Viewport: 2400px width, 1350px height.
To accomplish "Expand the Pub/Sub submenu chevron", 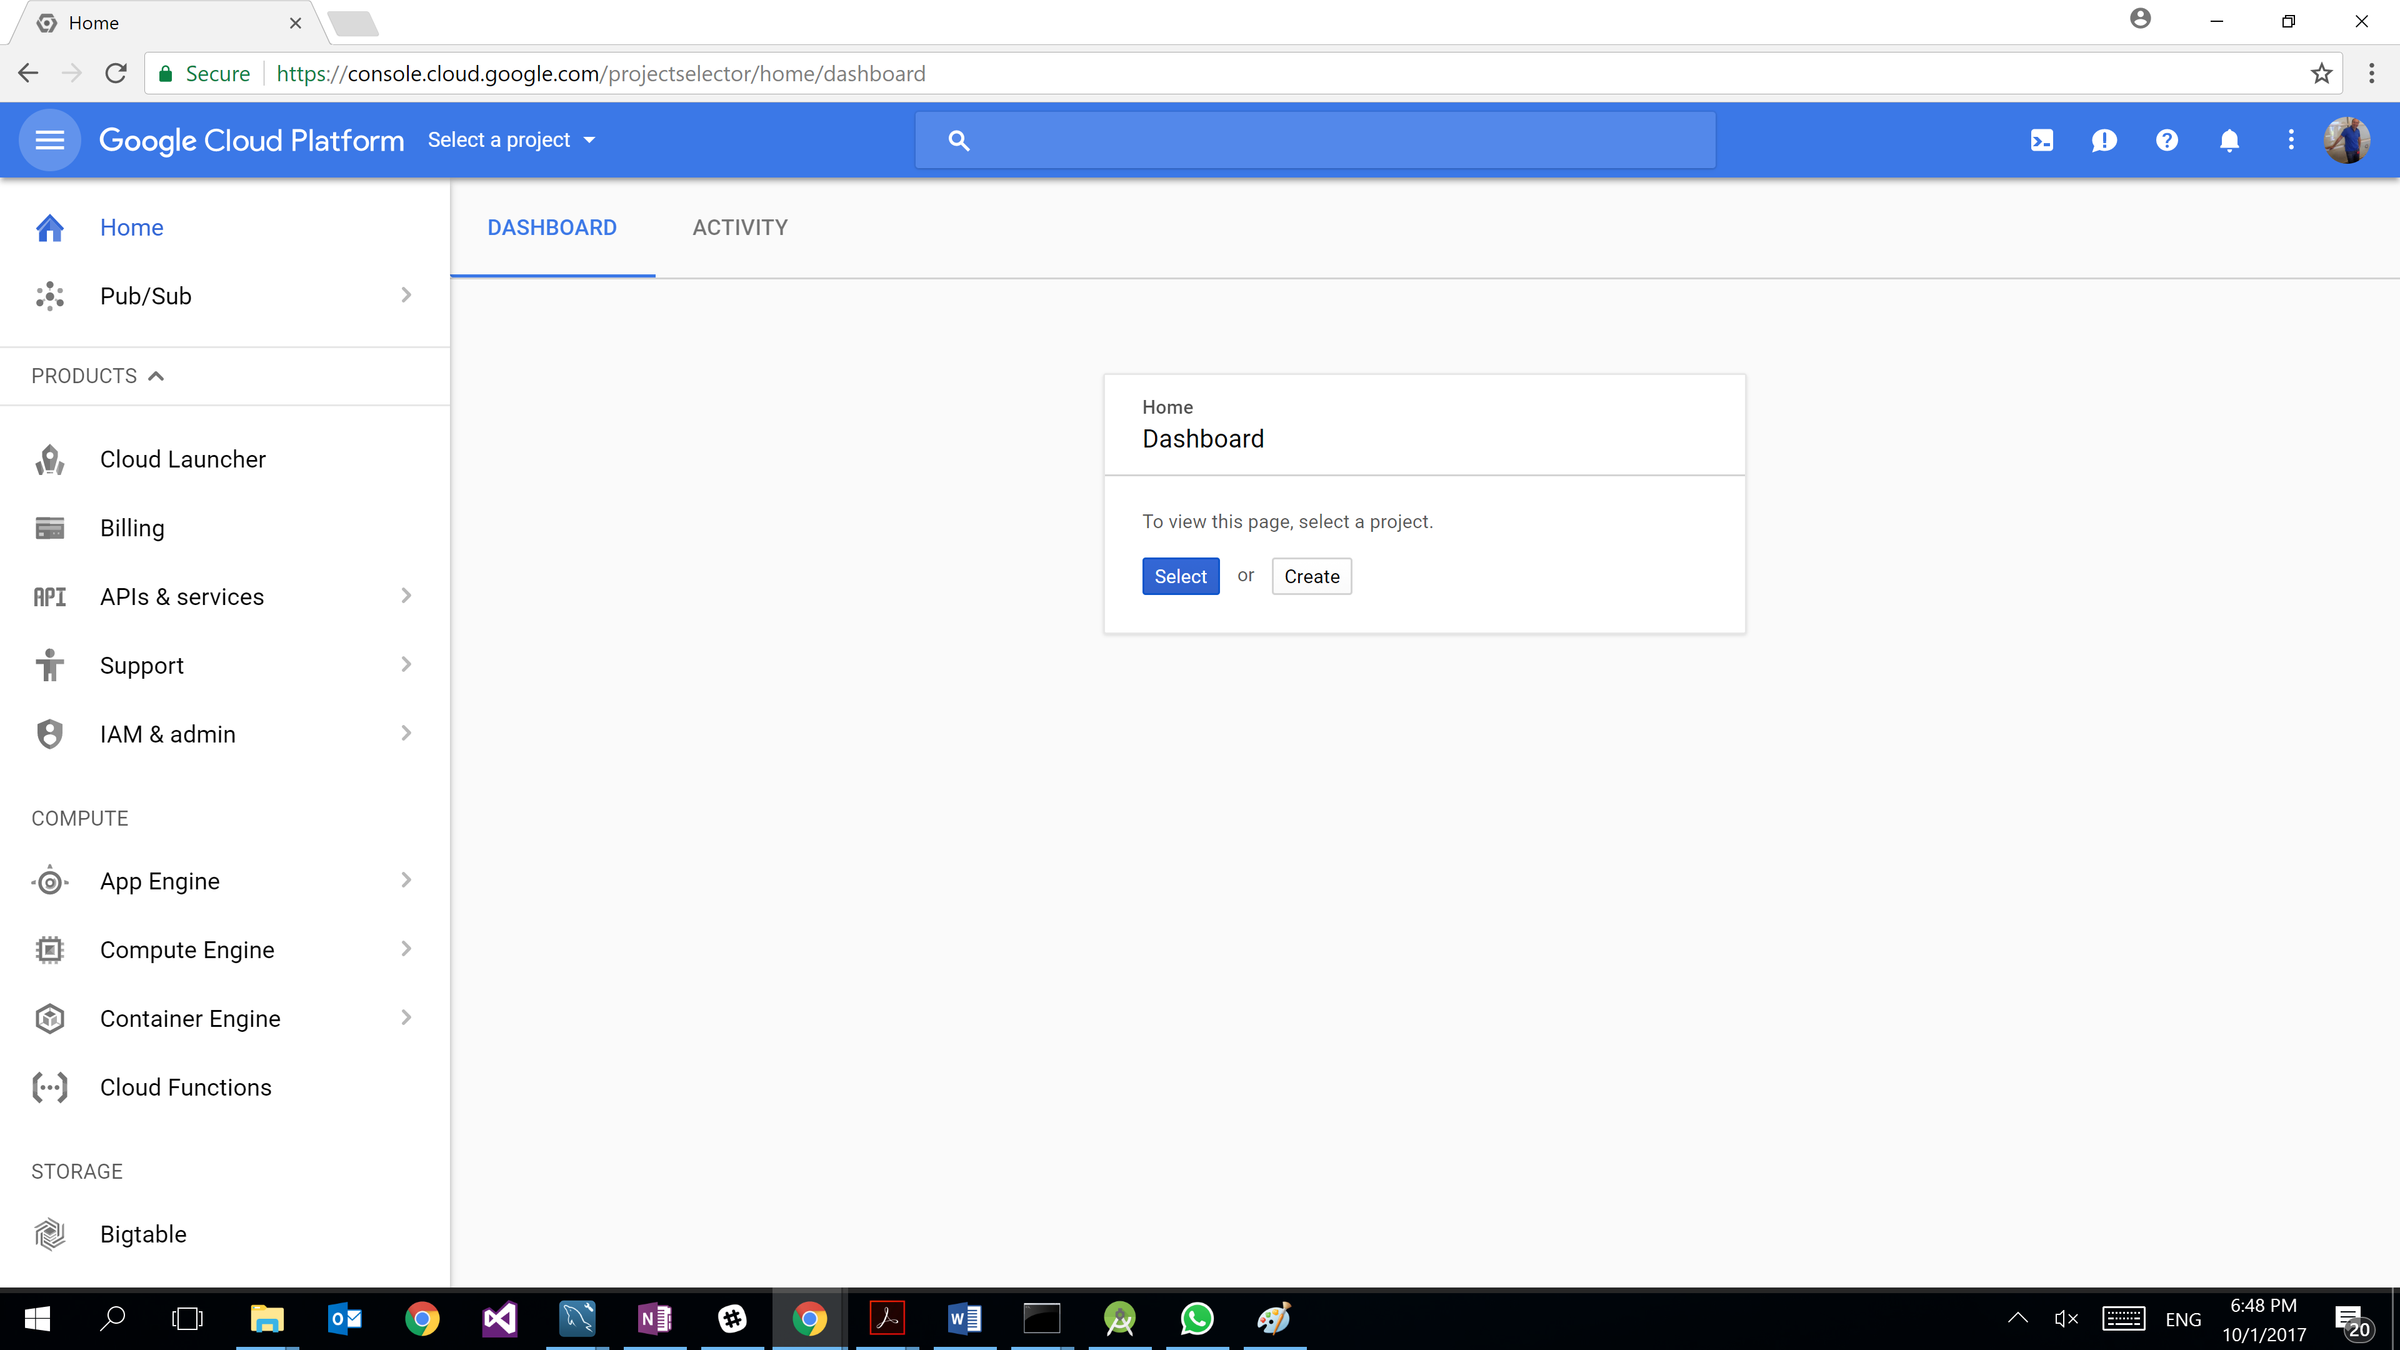I will click(406, 295).
